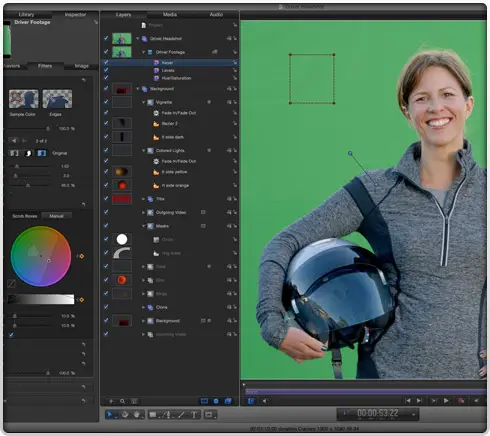Open layers list search magnifier
The image size is (490, 436).
click(122, 401)
